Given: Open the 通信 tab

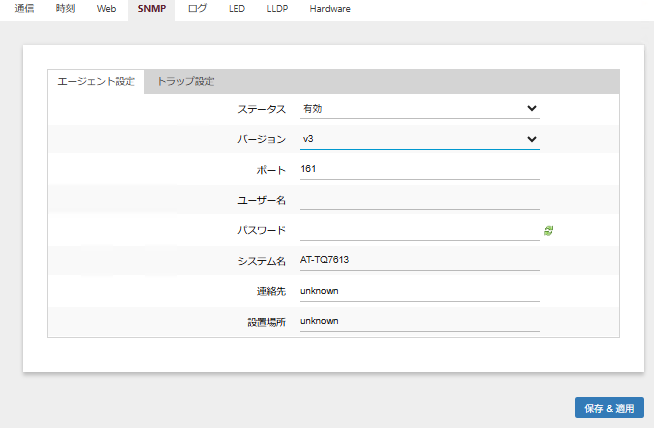Looking at the screenshot, I should 25,9.
